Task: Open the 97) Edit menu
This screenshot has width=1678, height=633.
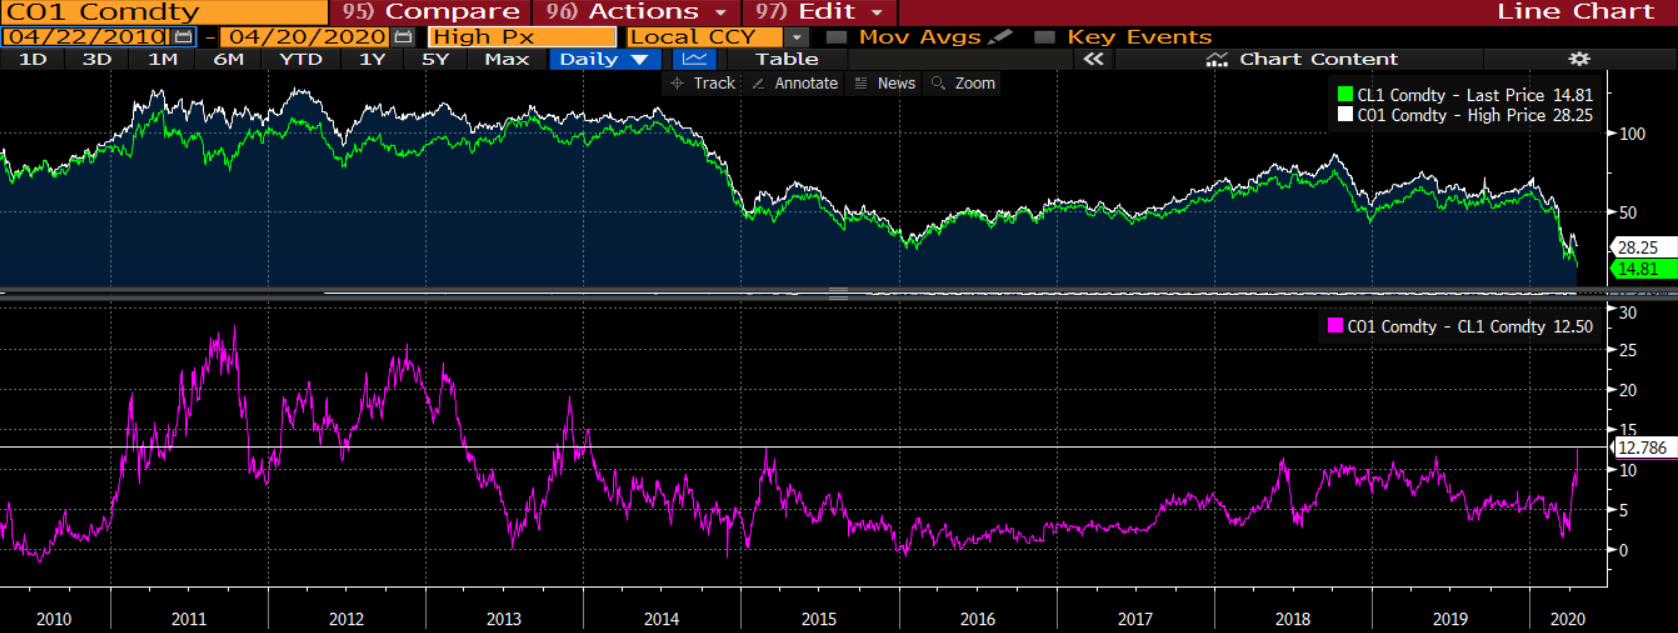Action: [819, 12]
